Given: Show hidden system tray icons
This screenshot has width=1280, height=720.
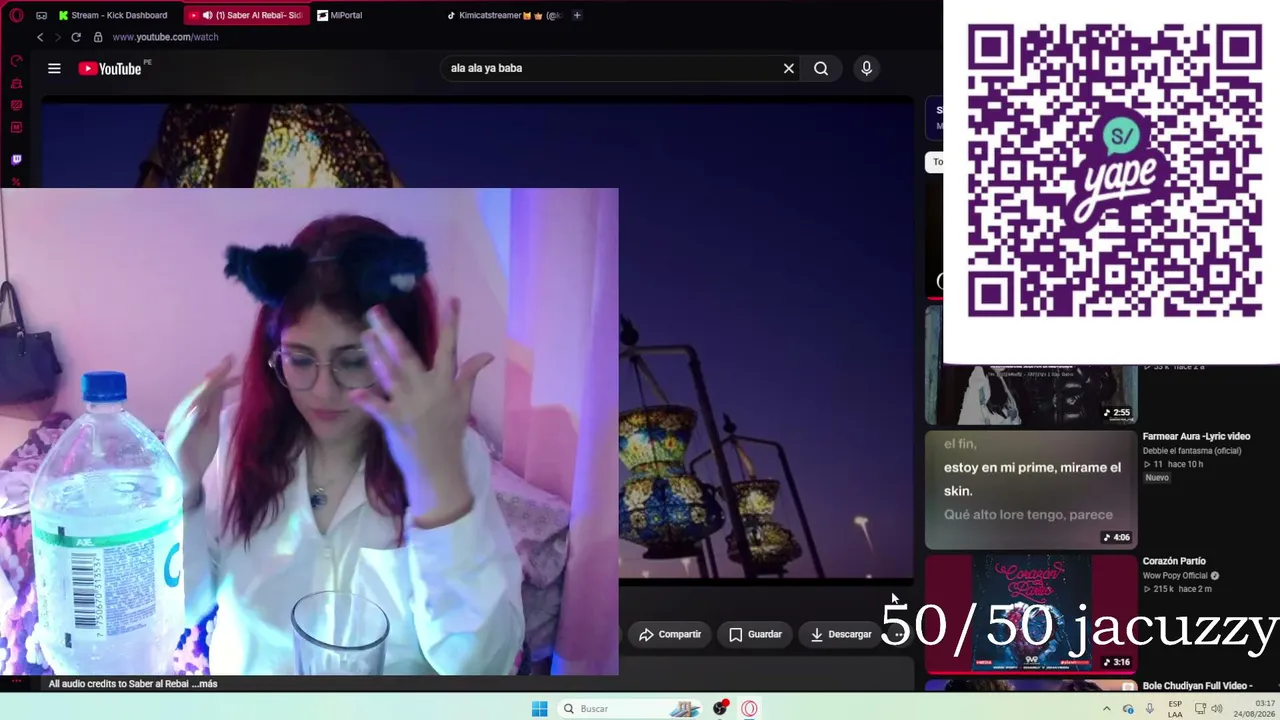Looking at the screenshot, I should point(1106,708).
